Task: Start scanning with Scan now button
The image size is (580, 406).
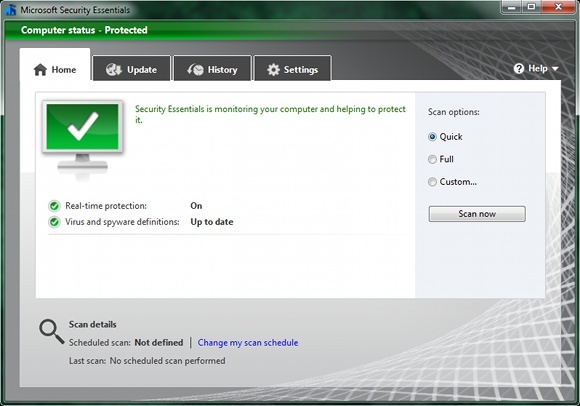Action: pyautogui.click(x=477, y=214)
